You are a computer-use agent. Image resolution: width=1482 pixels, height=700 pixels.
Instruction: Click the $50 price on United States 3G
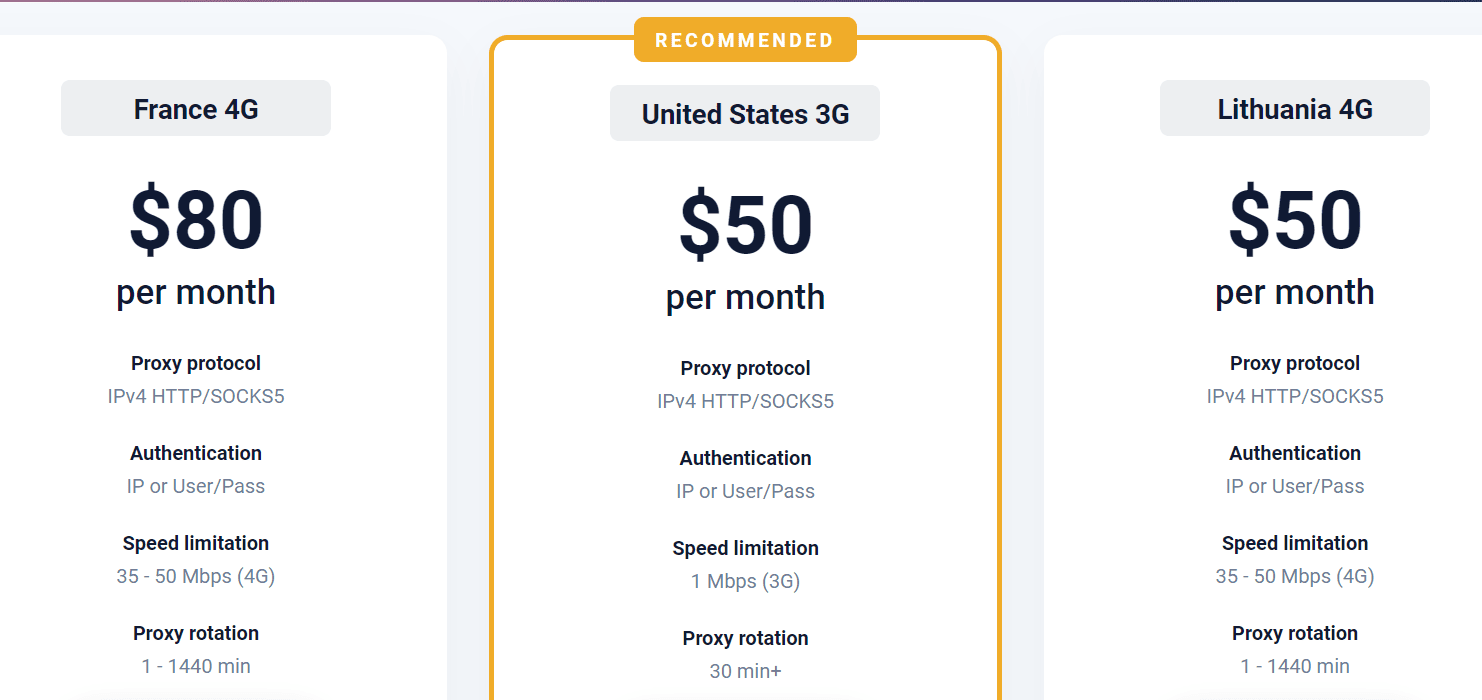pos(745,225)
